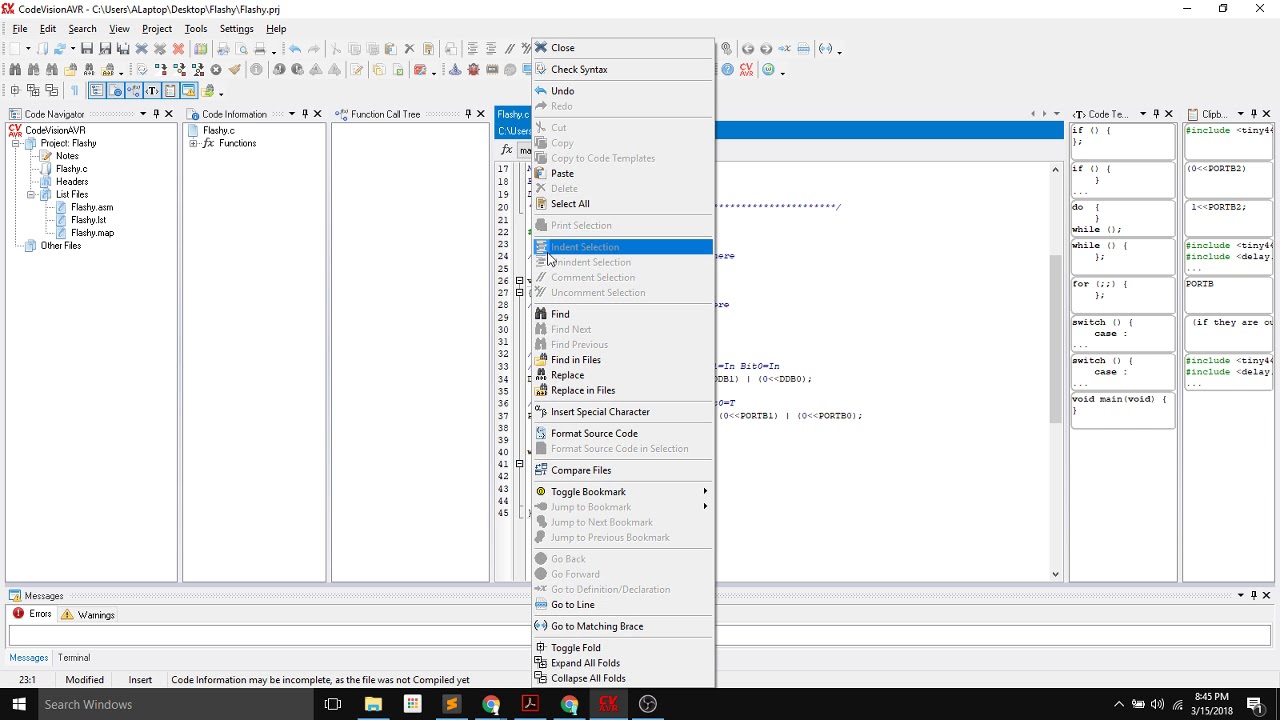This screenshot has height=720, width=1280.
Task: Expand the Functions node in Code Information
Action: point(193,144)
